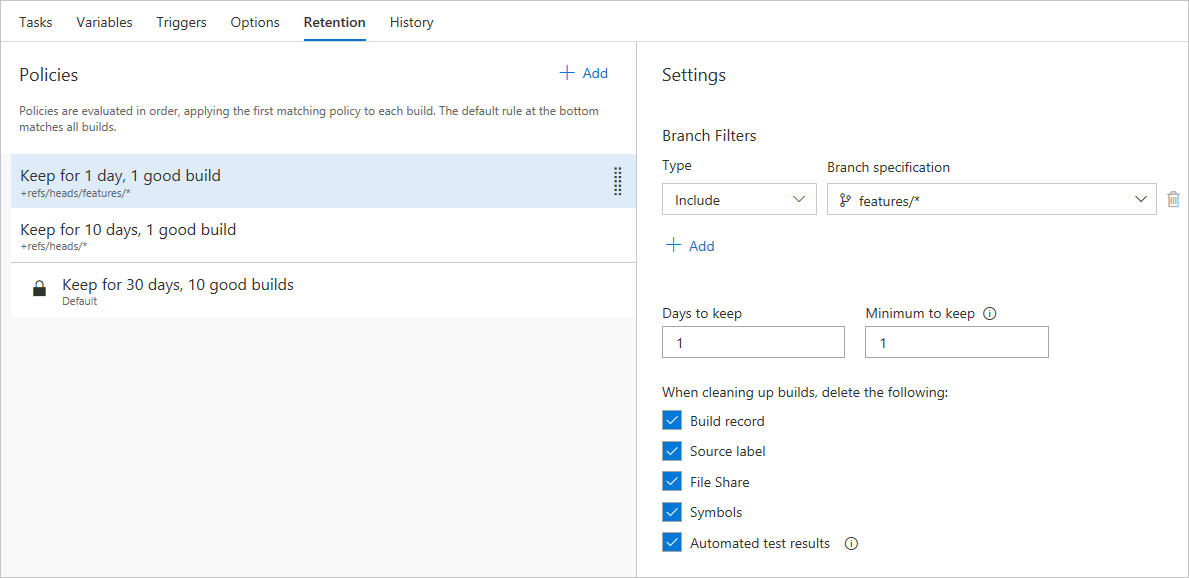Click the lock icon on the default policy
1189x578 pixels.
[39, 289]
